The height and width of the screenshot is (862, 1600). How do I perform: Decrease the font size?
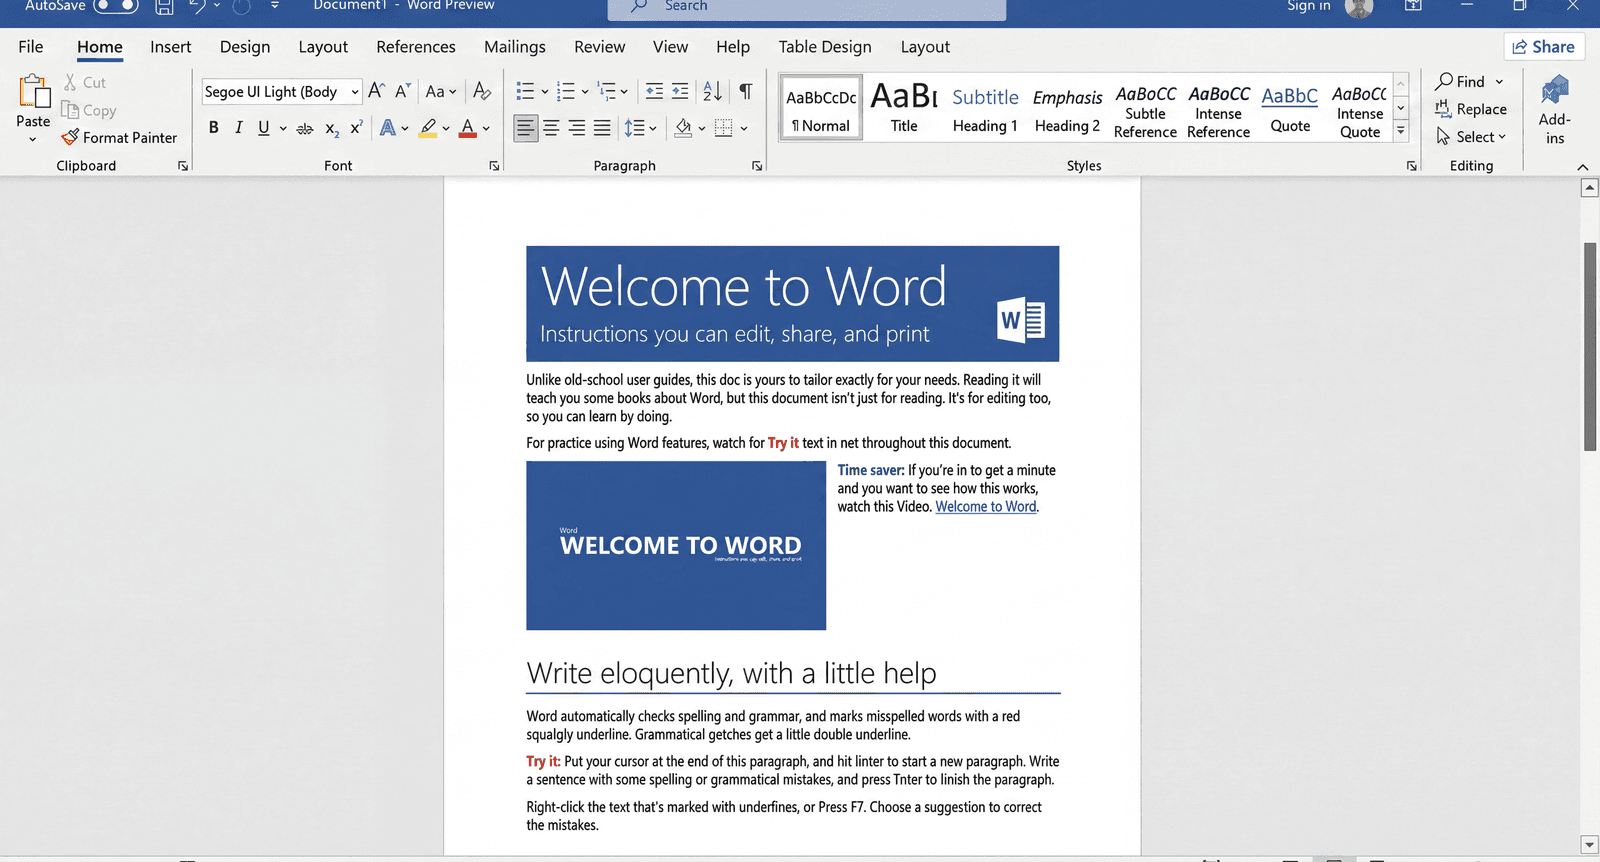[402, 91]
